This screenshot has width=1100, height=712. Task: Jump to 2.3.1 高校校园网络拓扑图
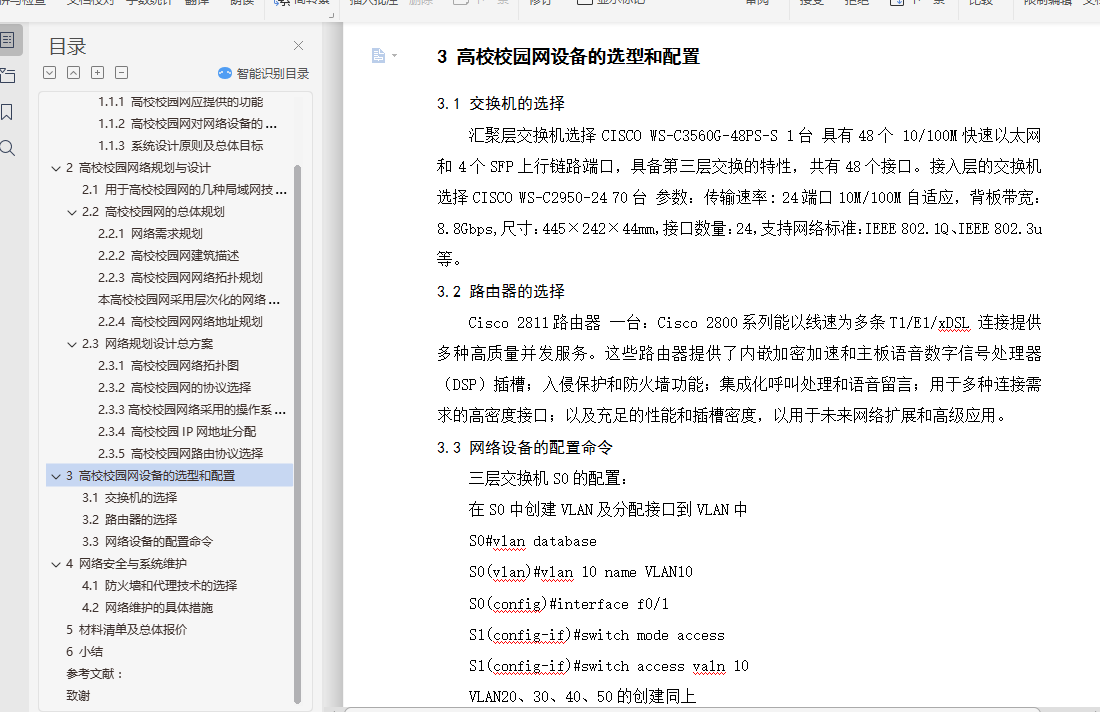168,365
